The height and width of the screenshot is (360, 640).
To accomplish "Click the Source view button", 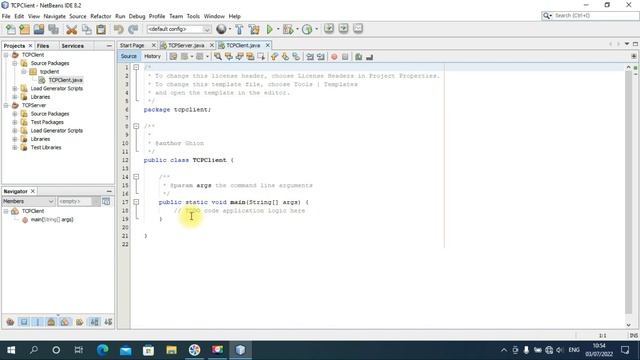I will click(129, 56).
